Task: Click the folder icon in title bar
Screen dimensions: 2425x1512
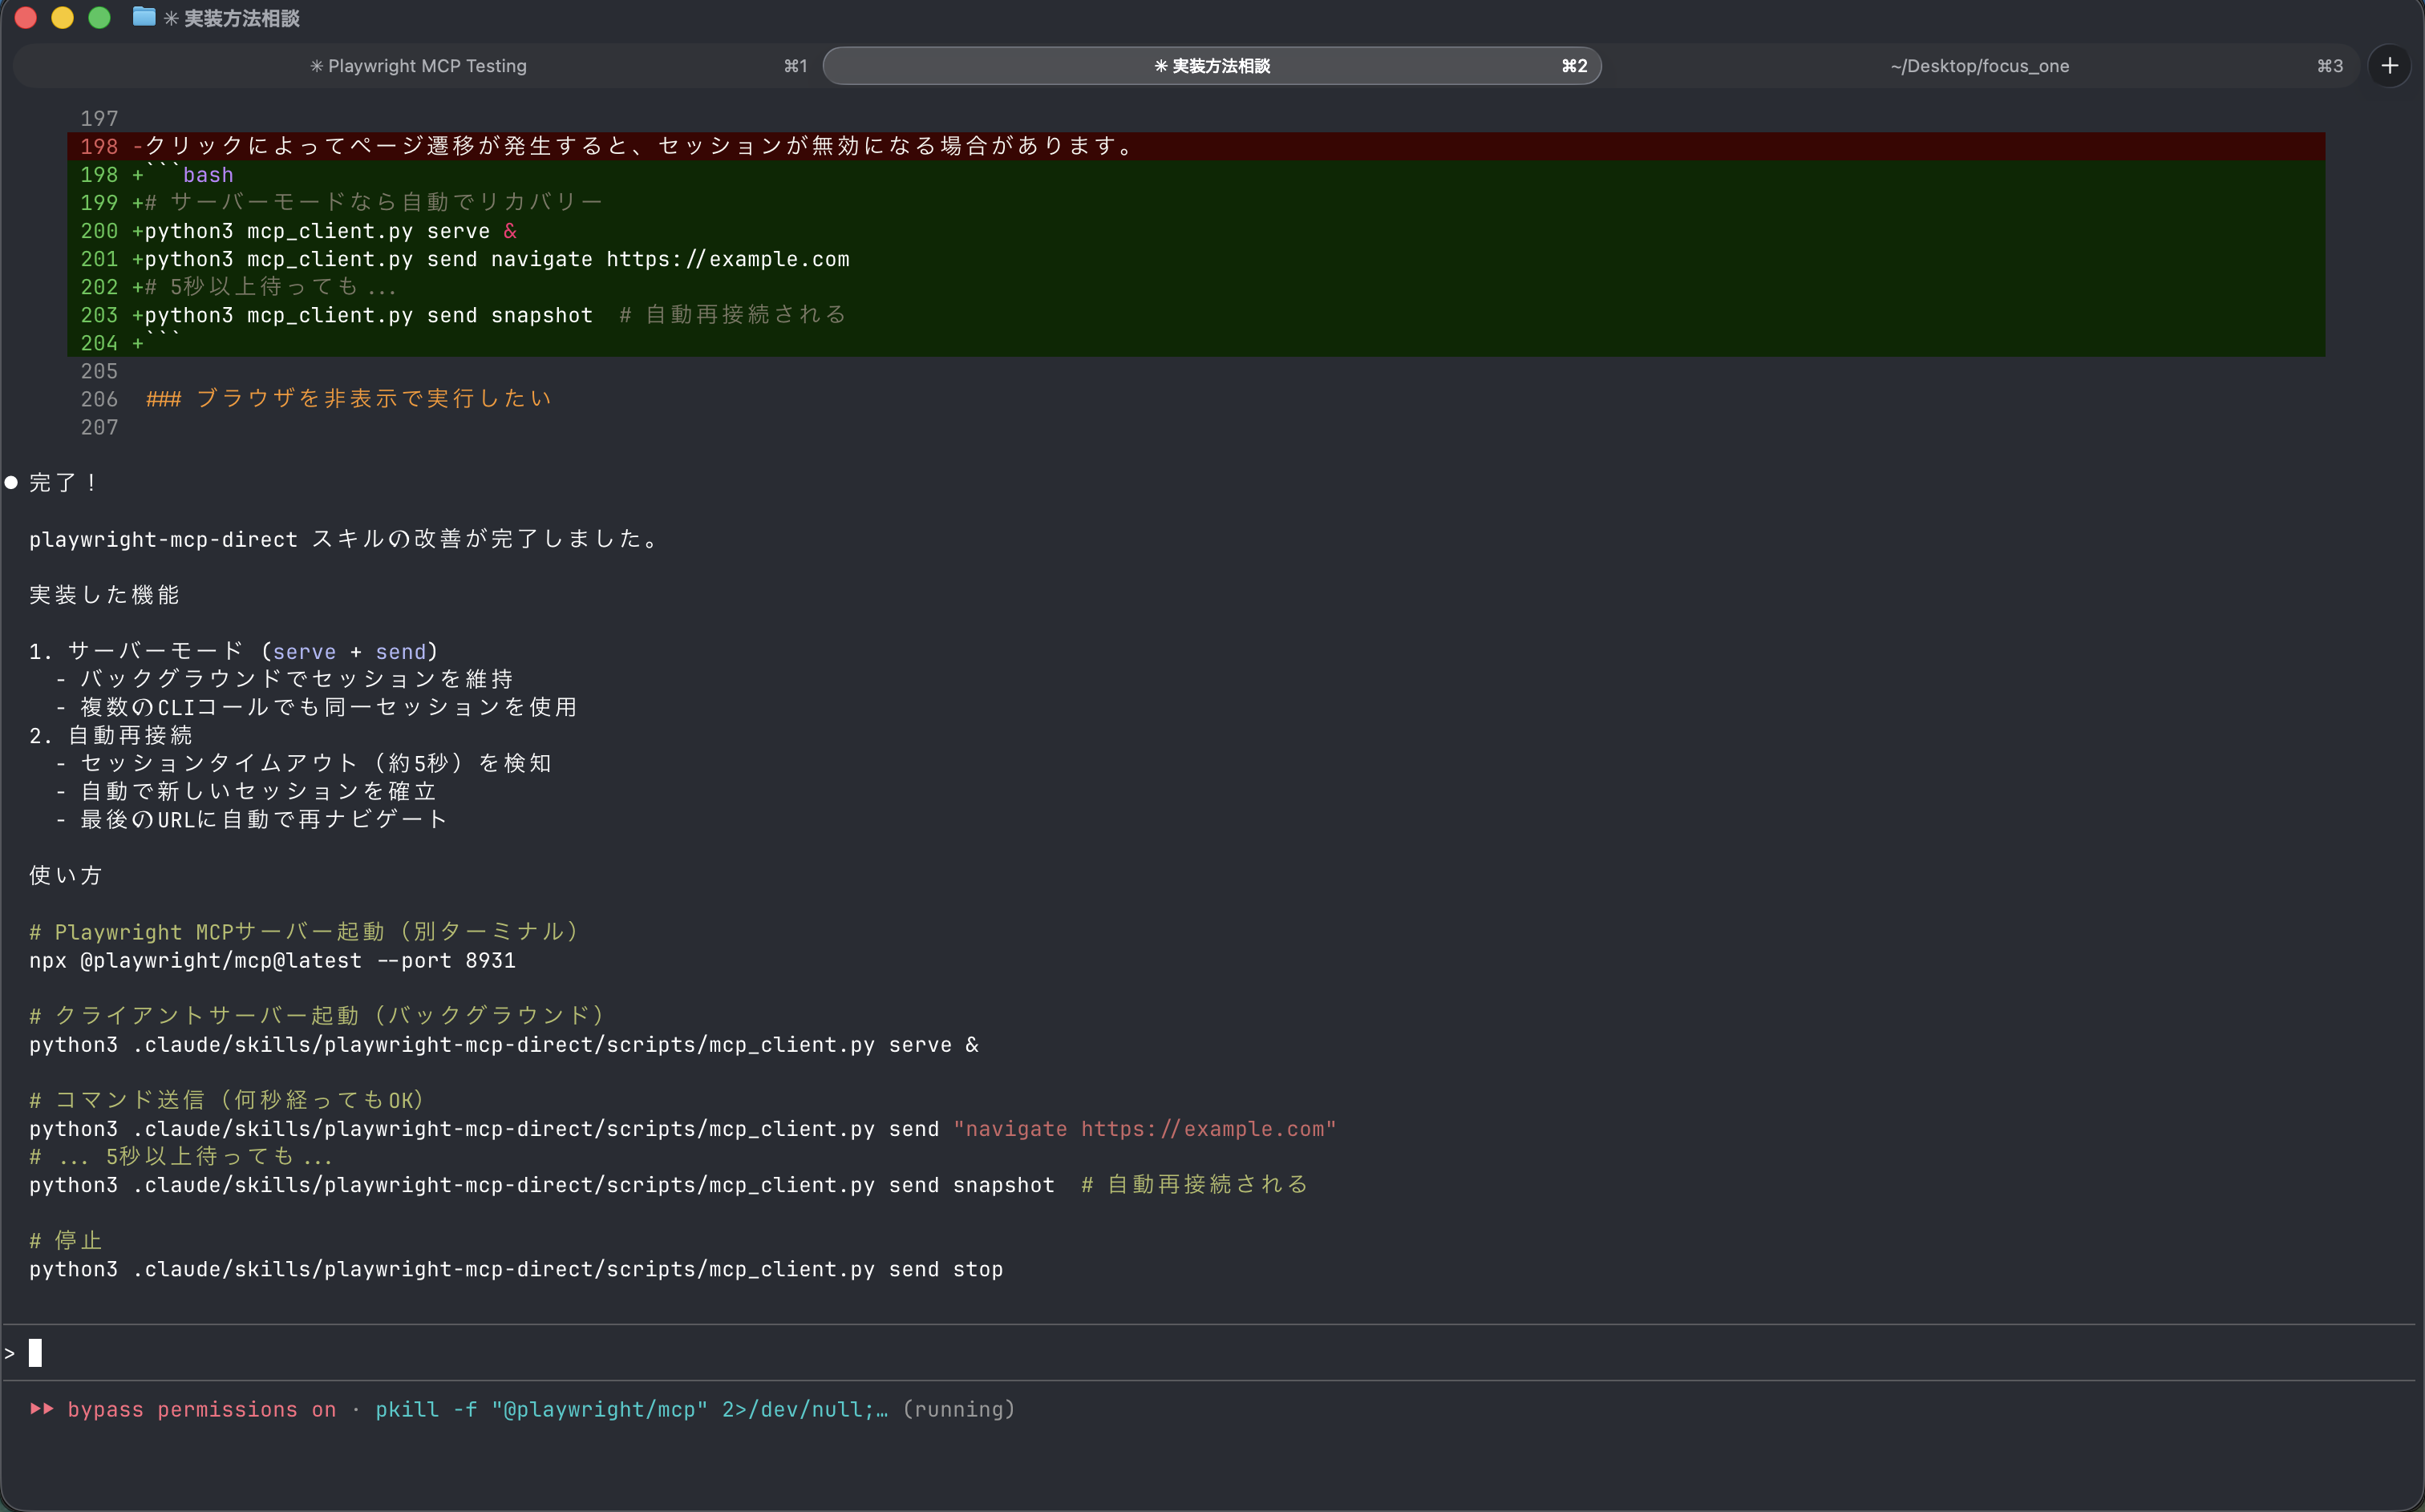Action: (x=144, y=17)
